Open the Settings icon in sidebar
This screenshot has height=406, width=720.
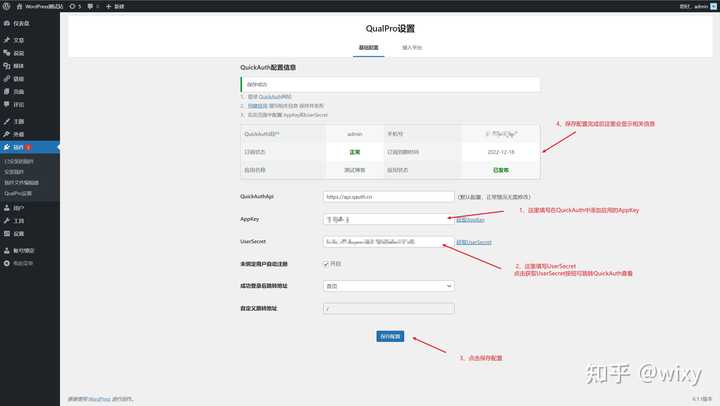tap(7, 234)
